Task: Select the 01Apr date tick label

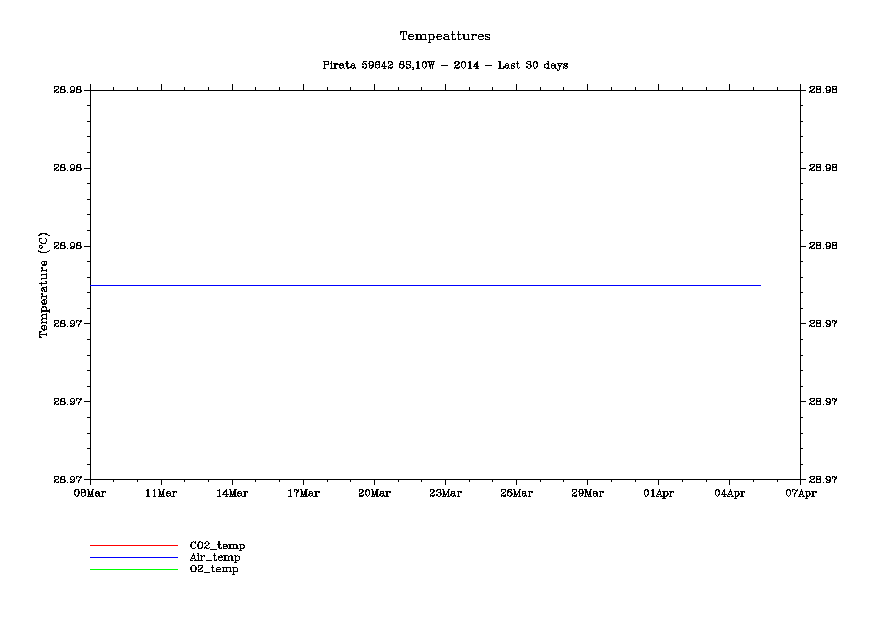Action: (x=658, y=493)
